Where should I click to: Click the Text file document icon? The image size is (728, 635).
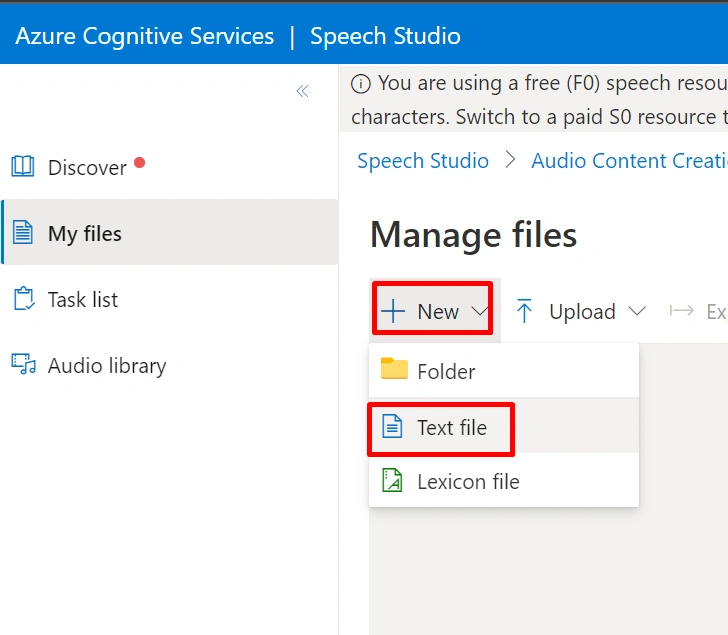[392, 427]
